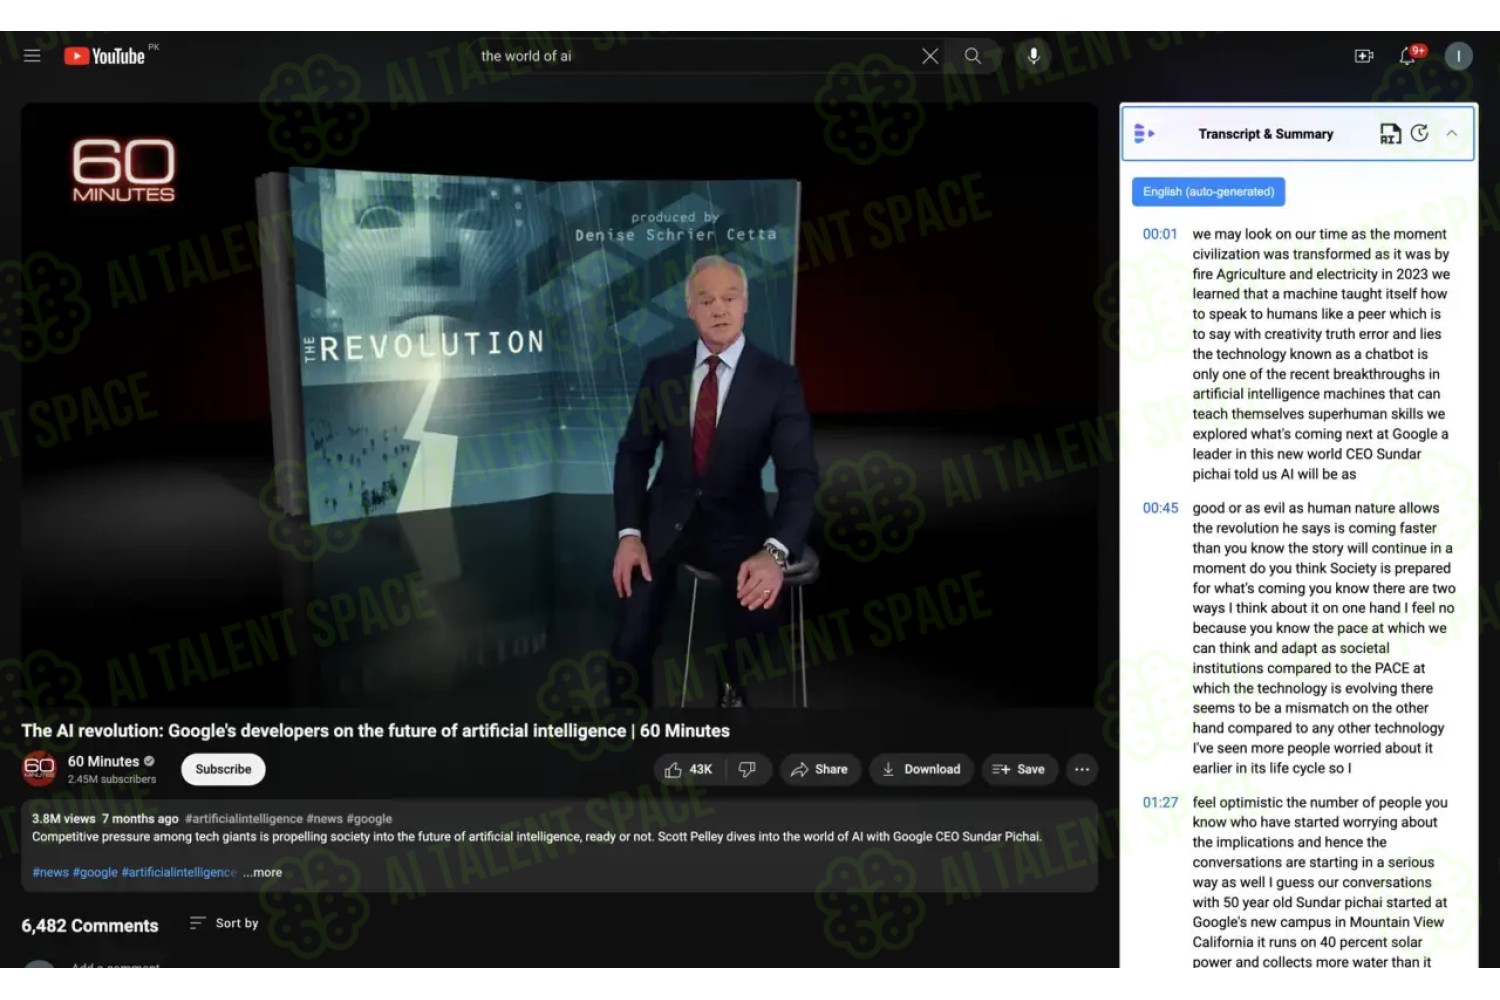1500x1000 pixels.
Task: Click the magnifier search button
Action: [x=972, y=56]
